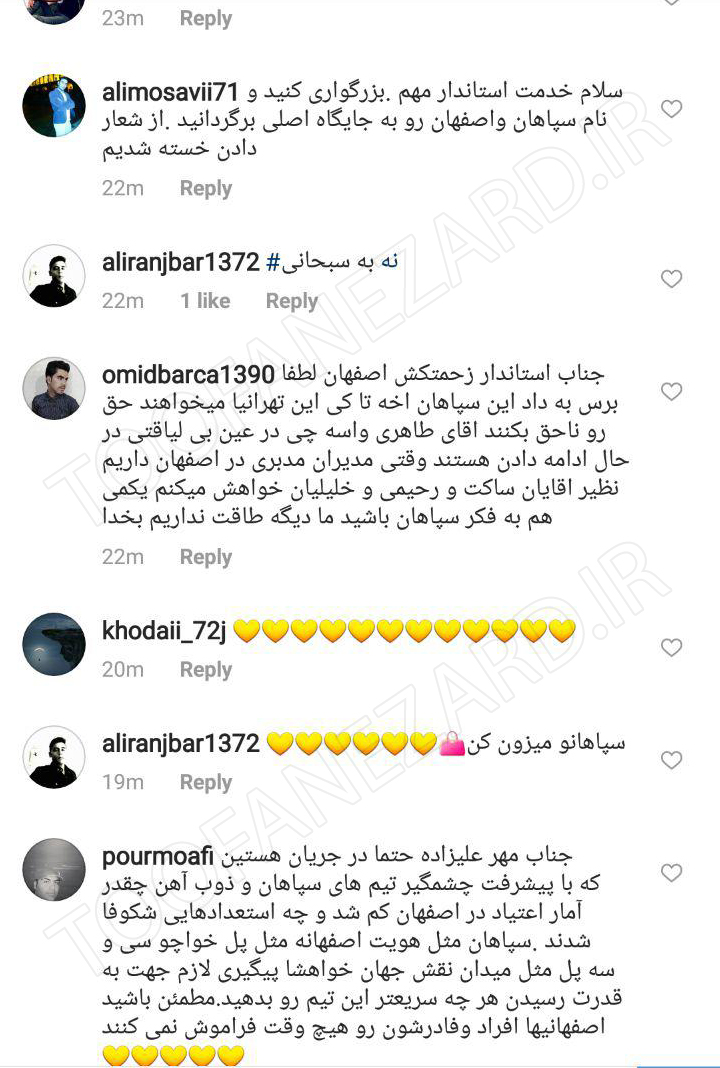The height and width of the screenshot is (1068, 720).
Task: Like aliranjbar1372's comment with the handbag emoji
Action: [672, 760]
